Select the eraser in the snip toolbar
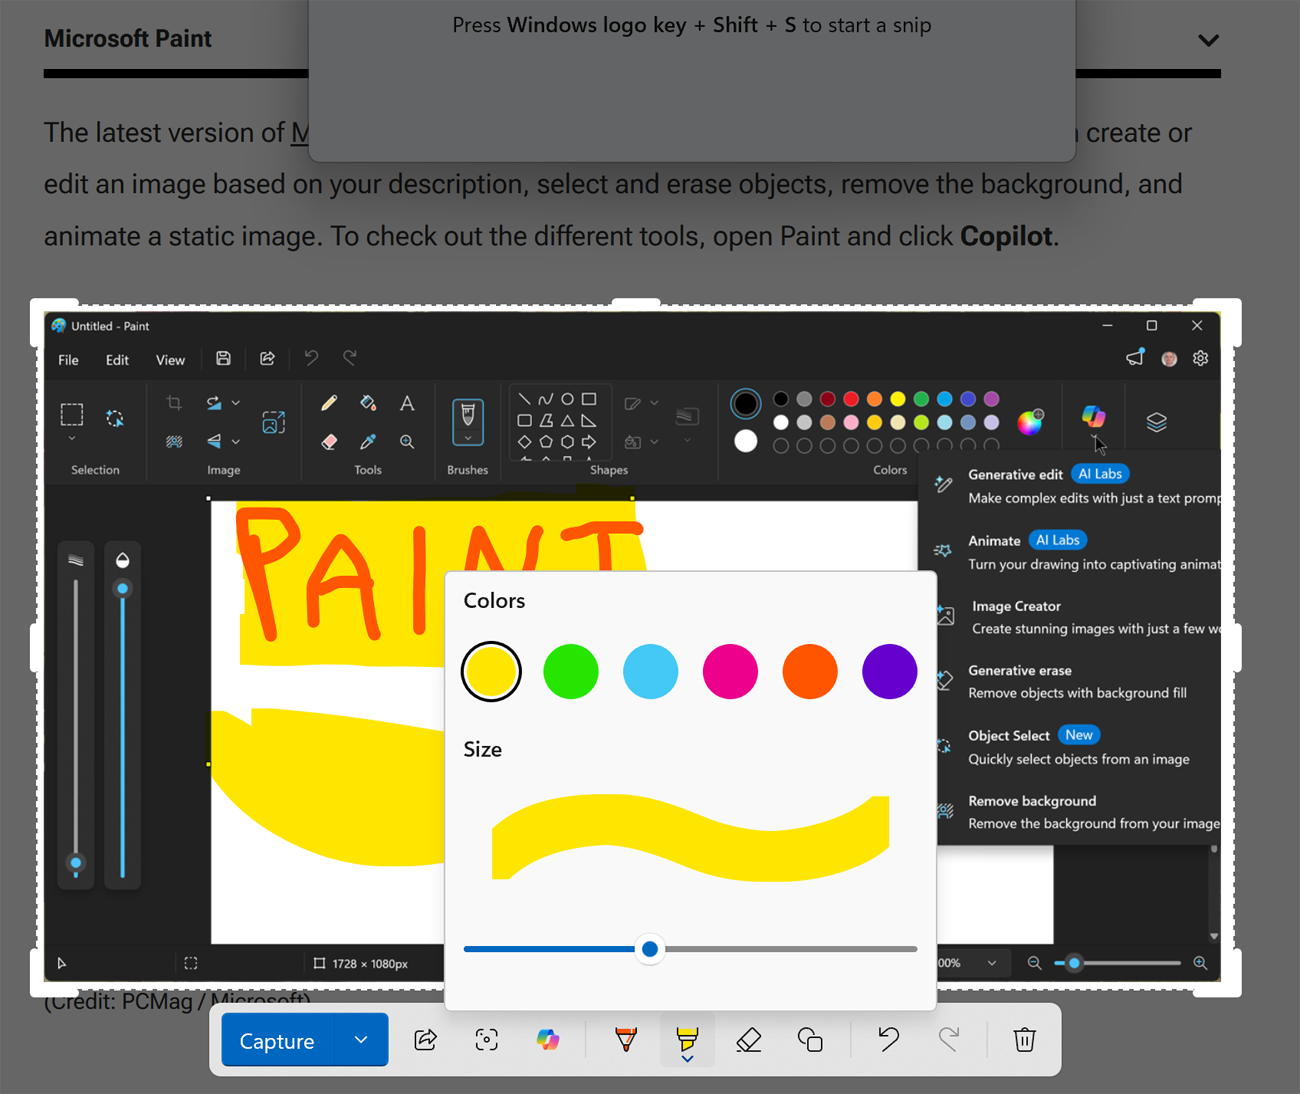 coord(748,1040)
